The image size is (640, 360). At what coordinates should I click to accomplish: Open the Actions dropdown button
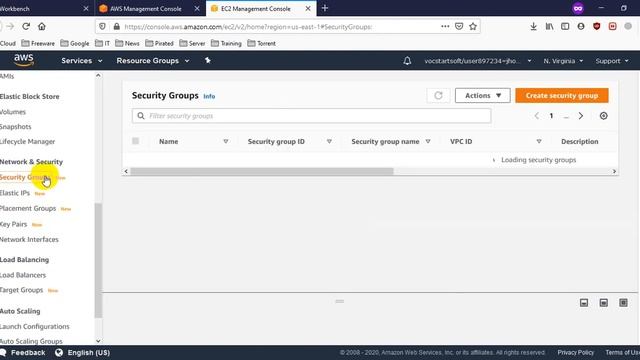click(482, 96)
